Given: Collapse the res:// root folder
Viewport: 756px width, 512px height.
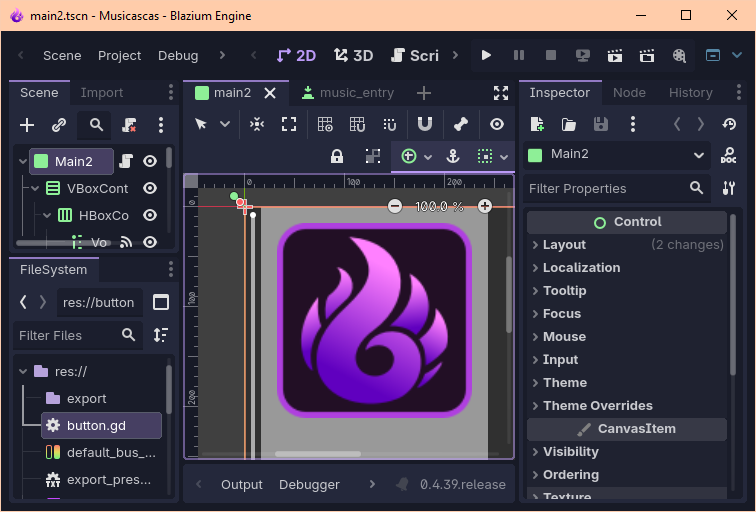Looking at the screenshot, I should 23,371.
